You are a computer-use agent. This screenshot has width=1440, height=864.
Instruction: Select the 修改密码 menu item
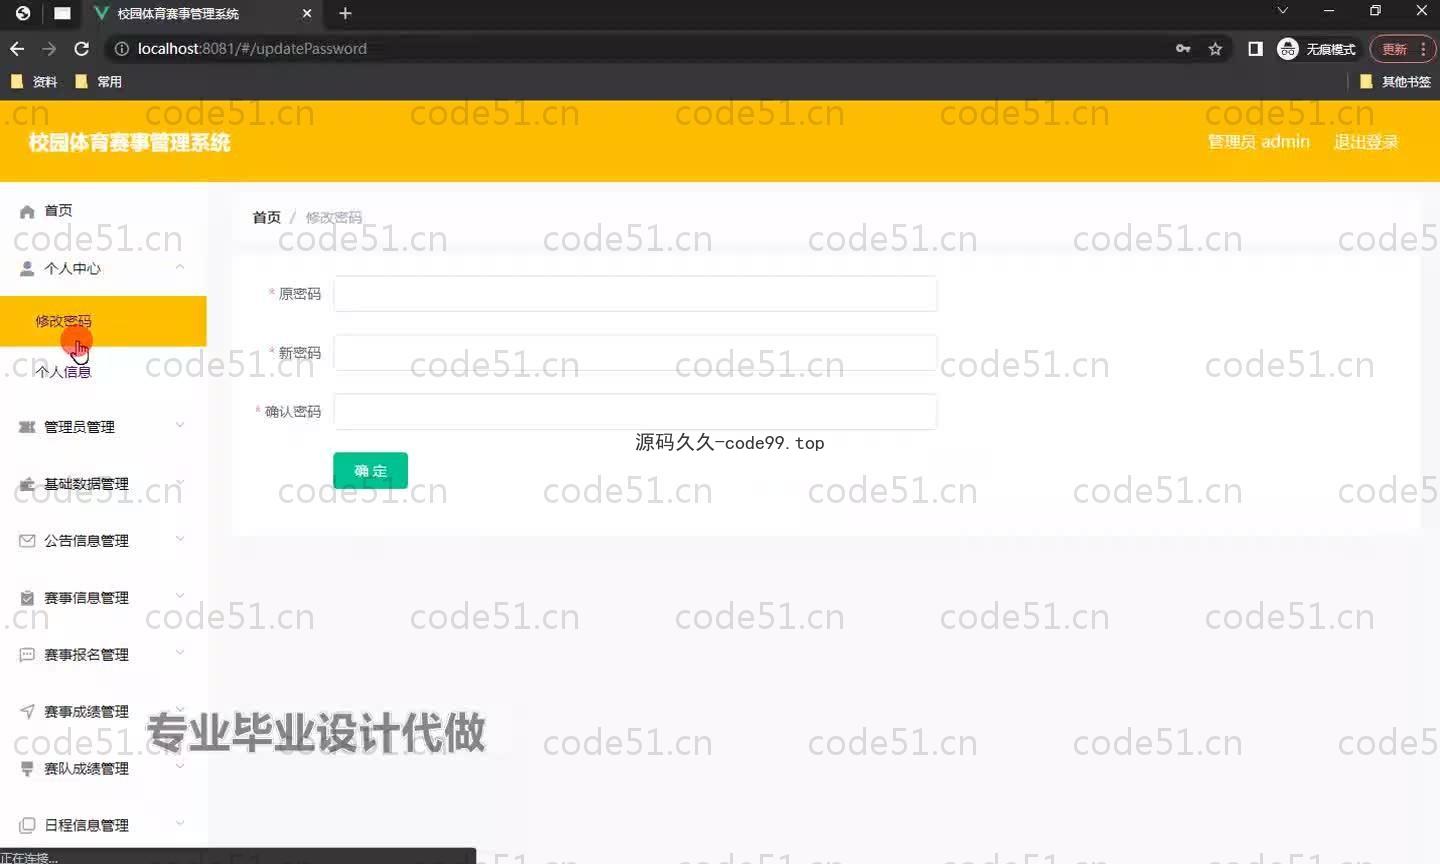click(x=103, y=321)
